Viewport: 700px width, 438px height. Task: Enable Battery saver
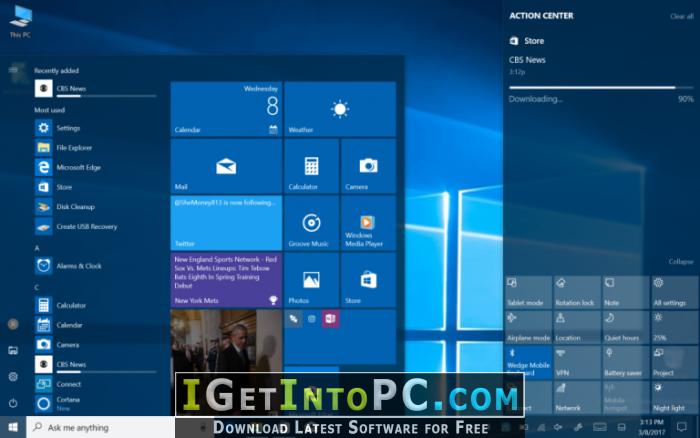coord(625,363)
